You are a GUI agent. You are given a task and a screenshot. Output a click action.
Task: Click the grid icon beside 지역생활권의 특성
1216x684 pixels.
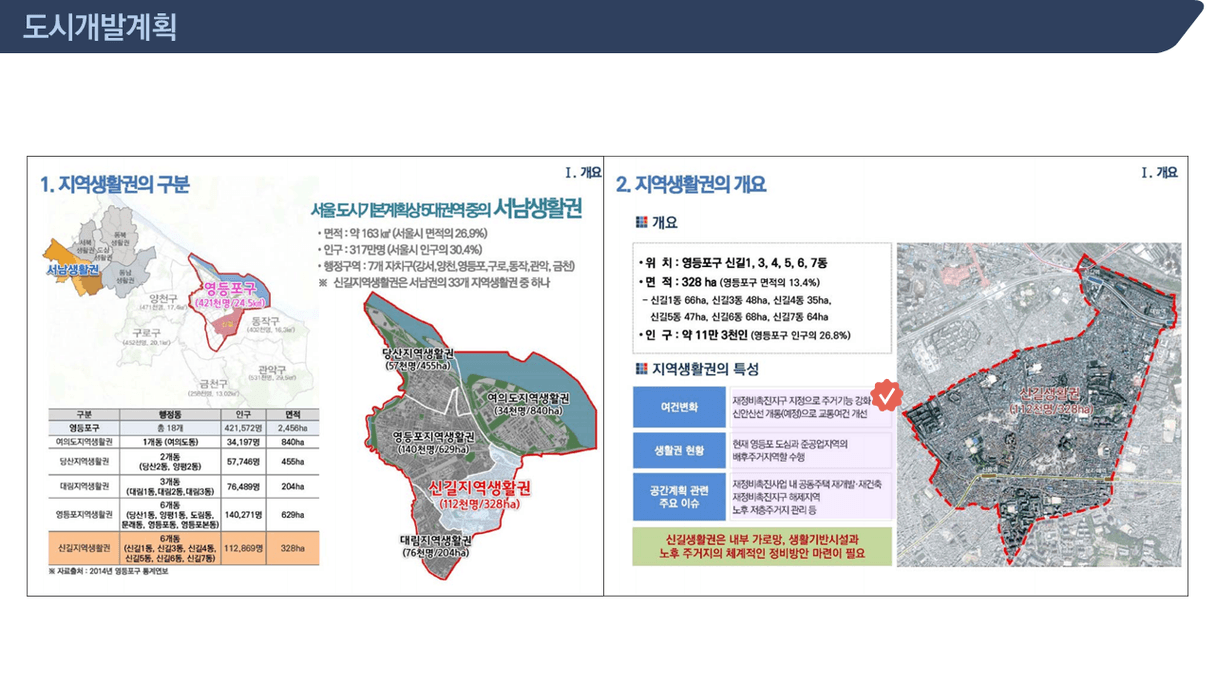[641, 369]
